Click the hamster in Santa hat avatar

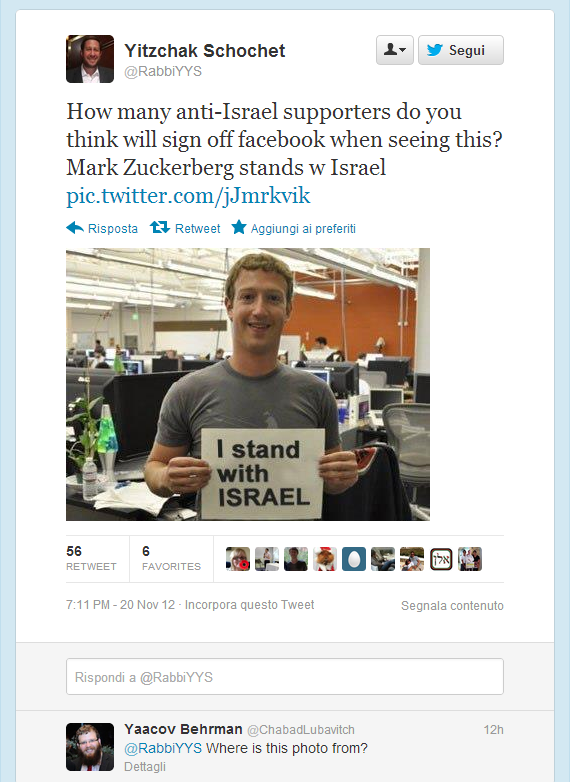click(325, 559)
